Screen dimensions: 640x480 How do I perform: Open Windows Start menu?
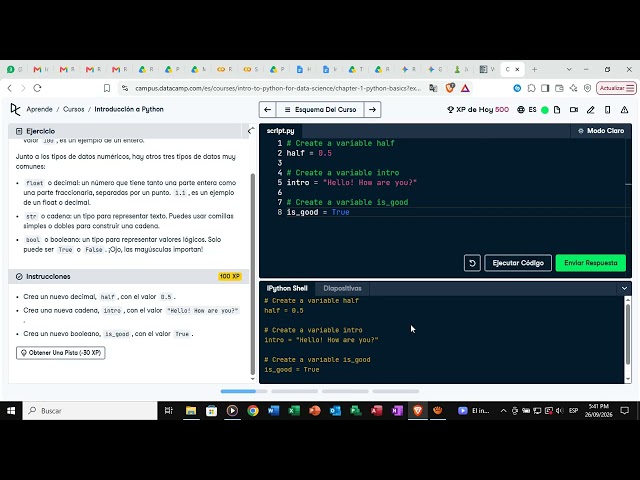tap(11, 411)
